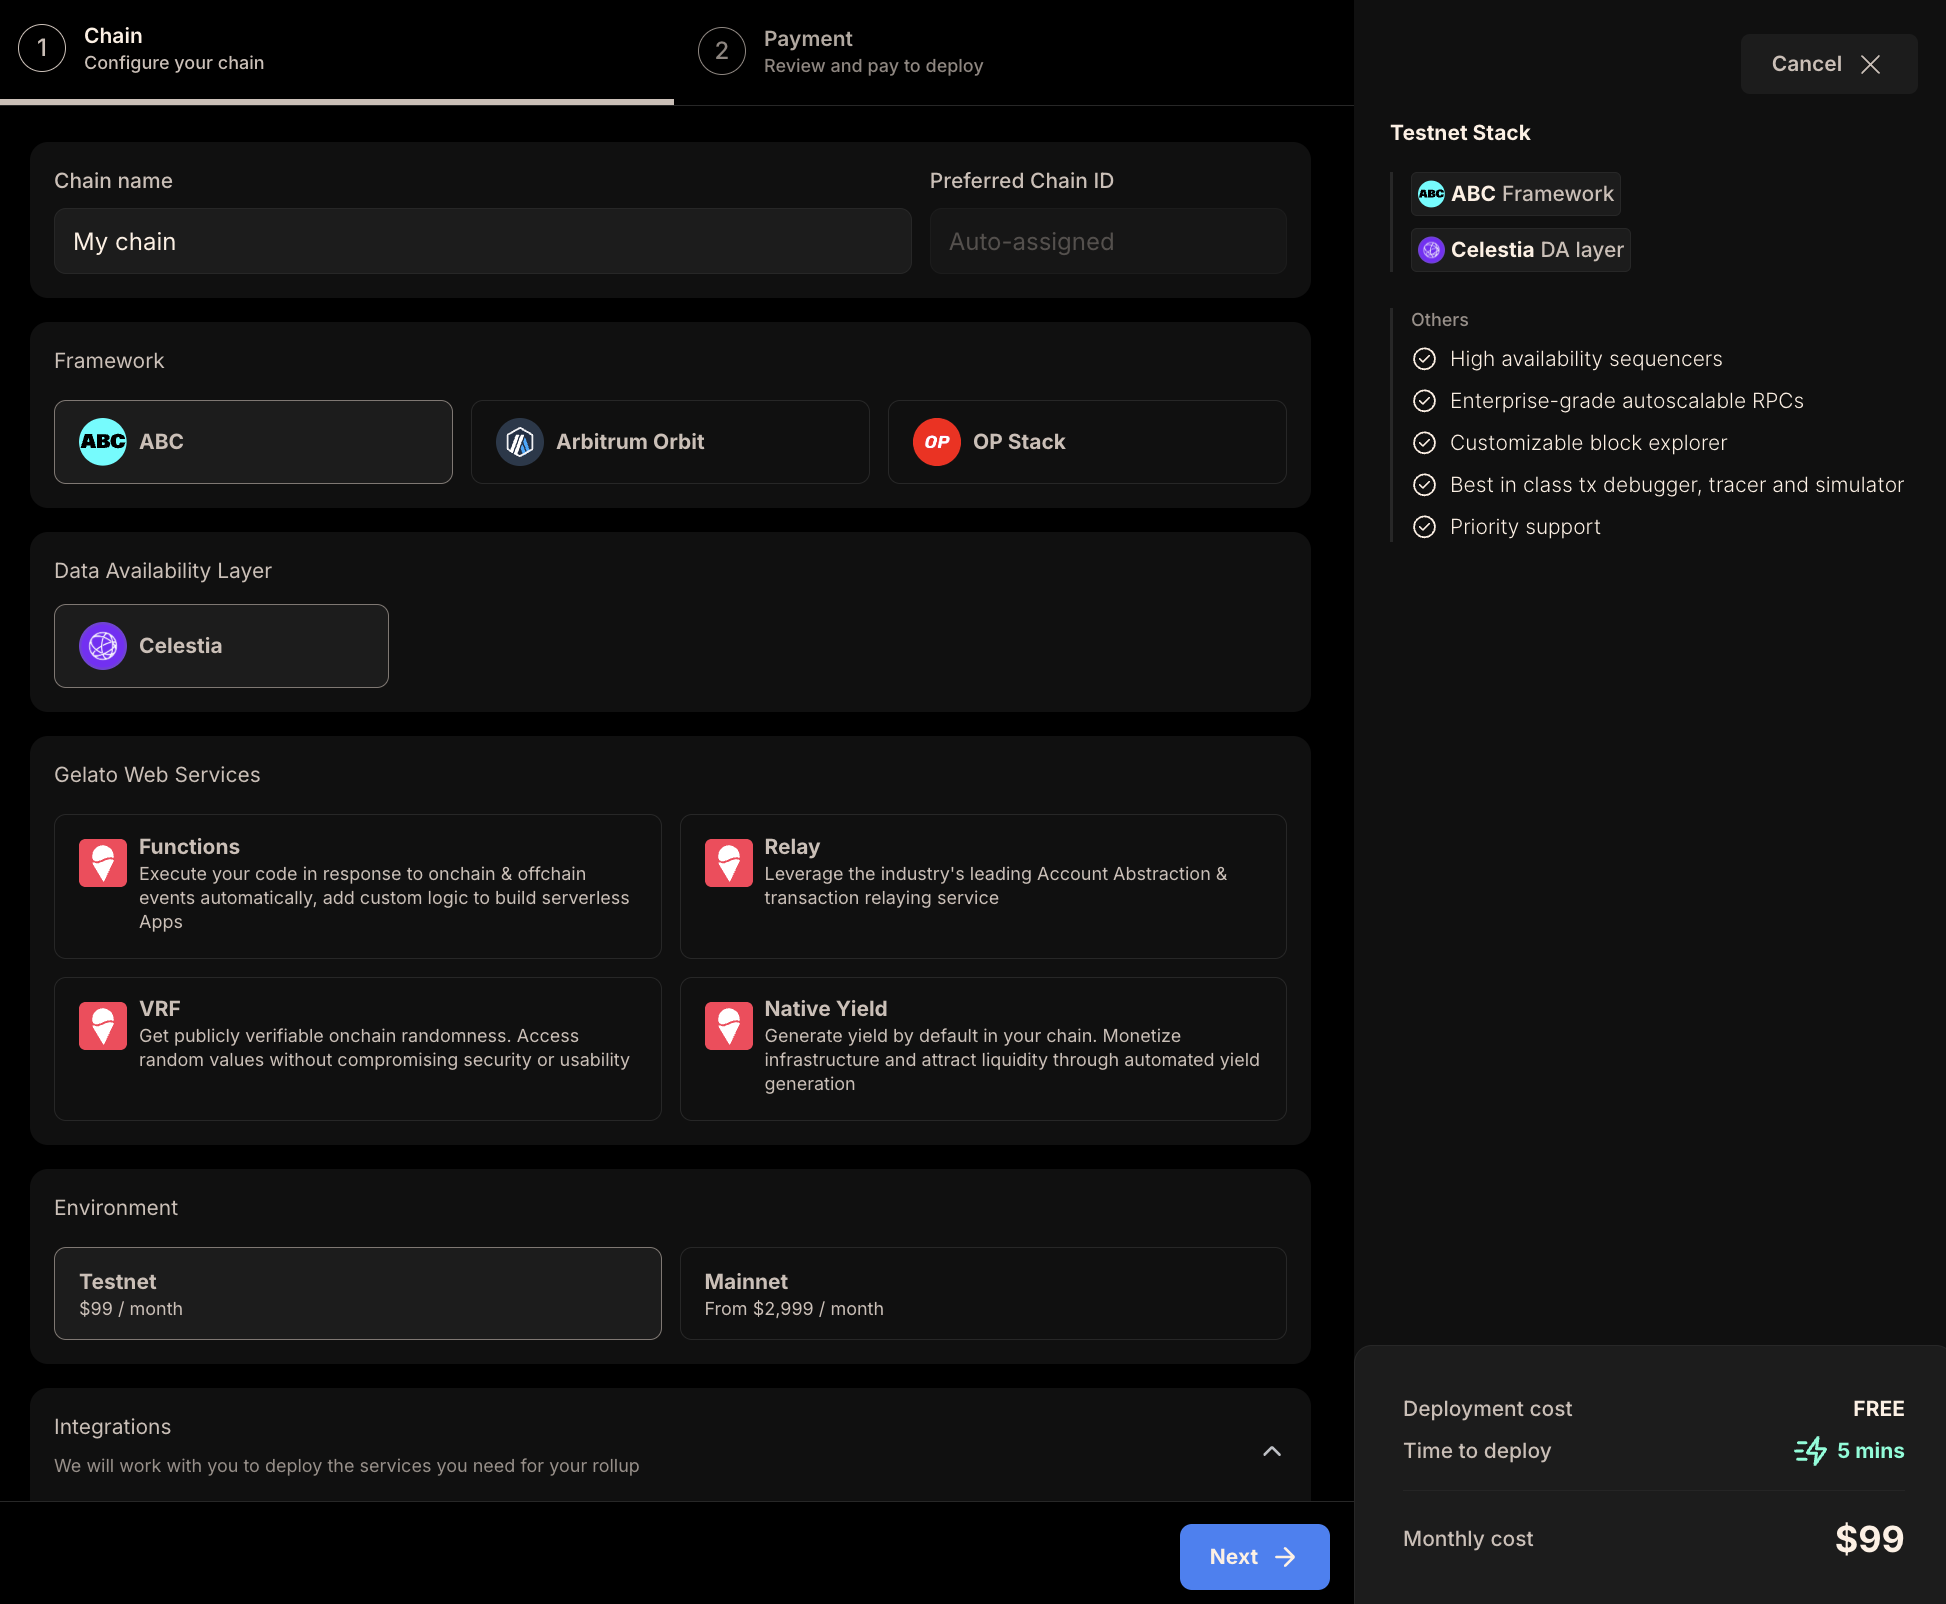Click the "Gelato Web Services" heading
The image size is (1946, 1604).
coord(157,775)
